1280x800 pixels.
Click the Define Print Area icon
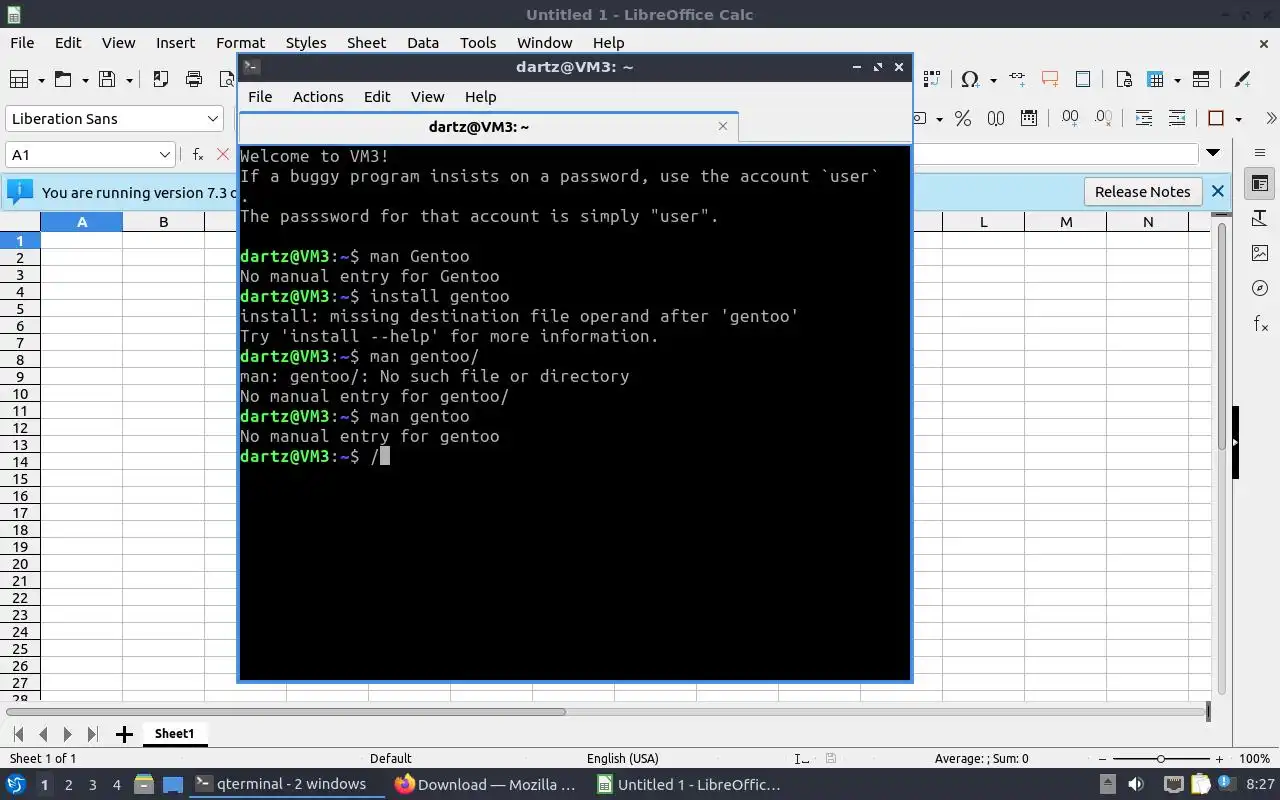point(1123,80)
